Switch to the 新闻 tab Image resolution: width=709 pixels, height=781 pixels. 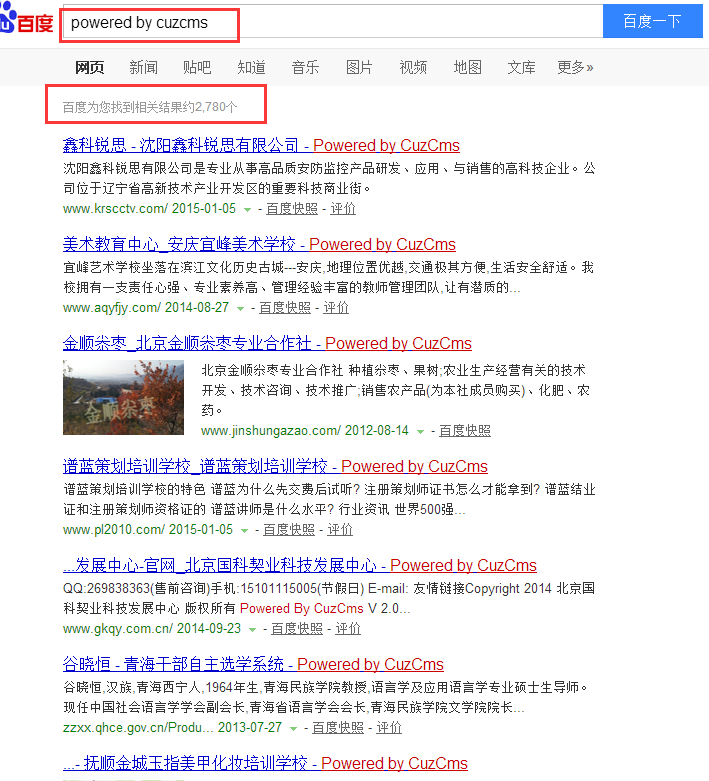pos(143,67)
